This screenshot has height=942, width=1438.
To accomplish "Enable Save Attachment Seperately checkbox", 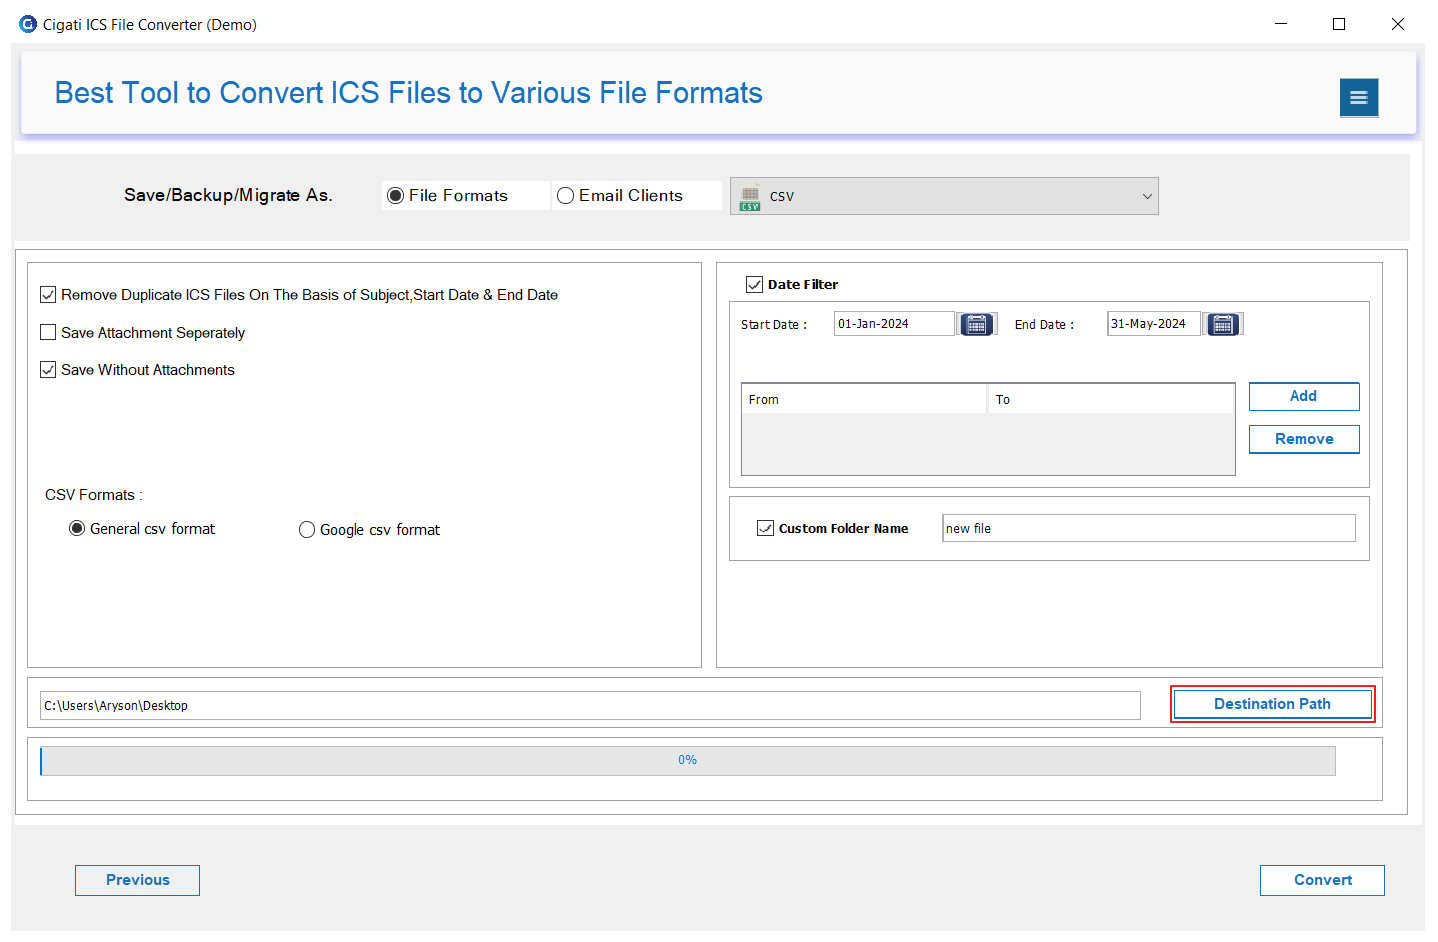I will (48, 332).
